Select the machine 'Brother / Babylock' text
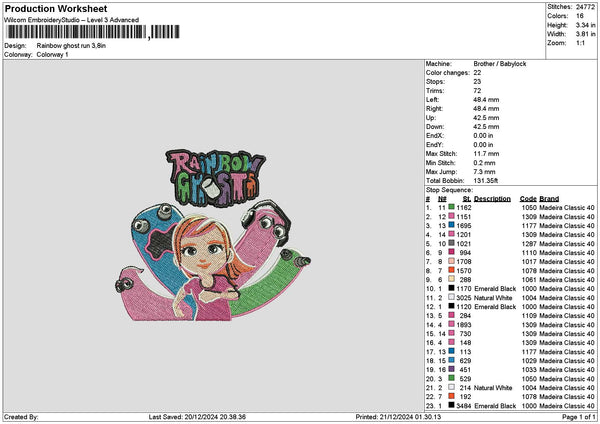600x424 pixels. click(500, 64)
